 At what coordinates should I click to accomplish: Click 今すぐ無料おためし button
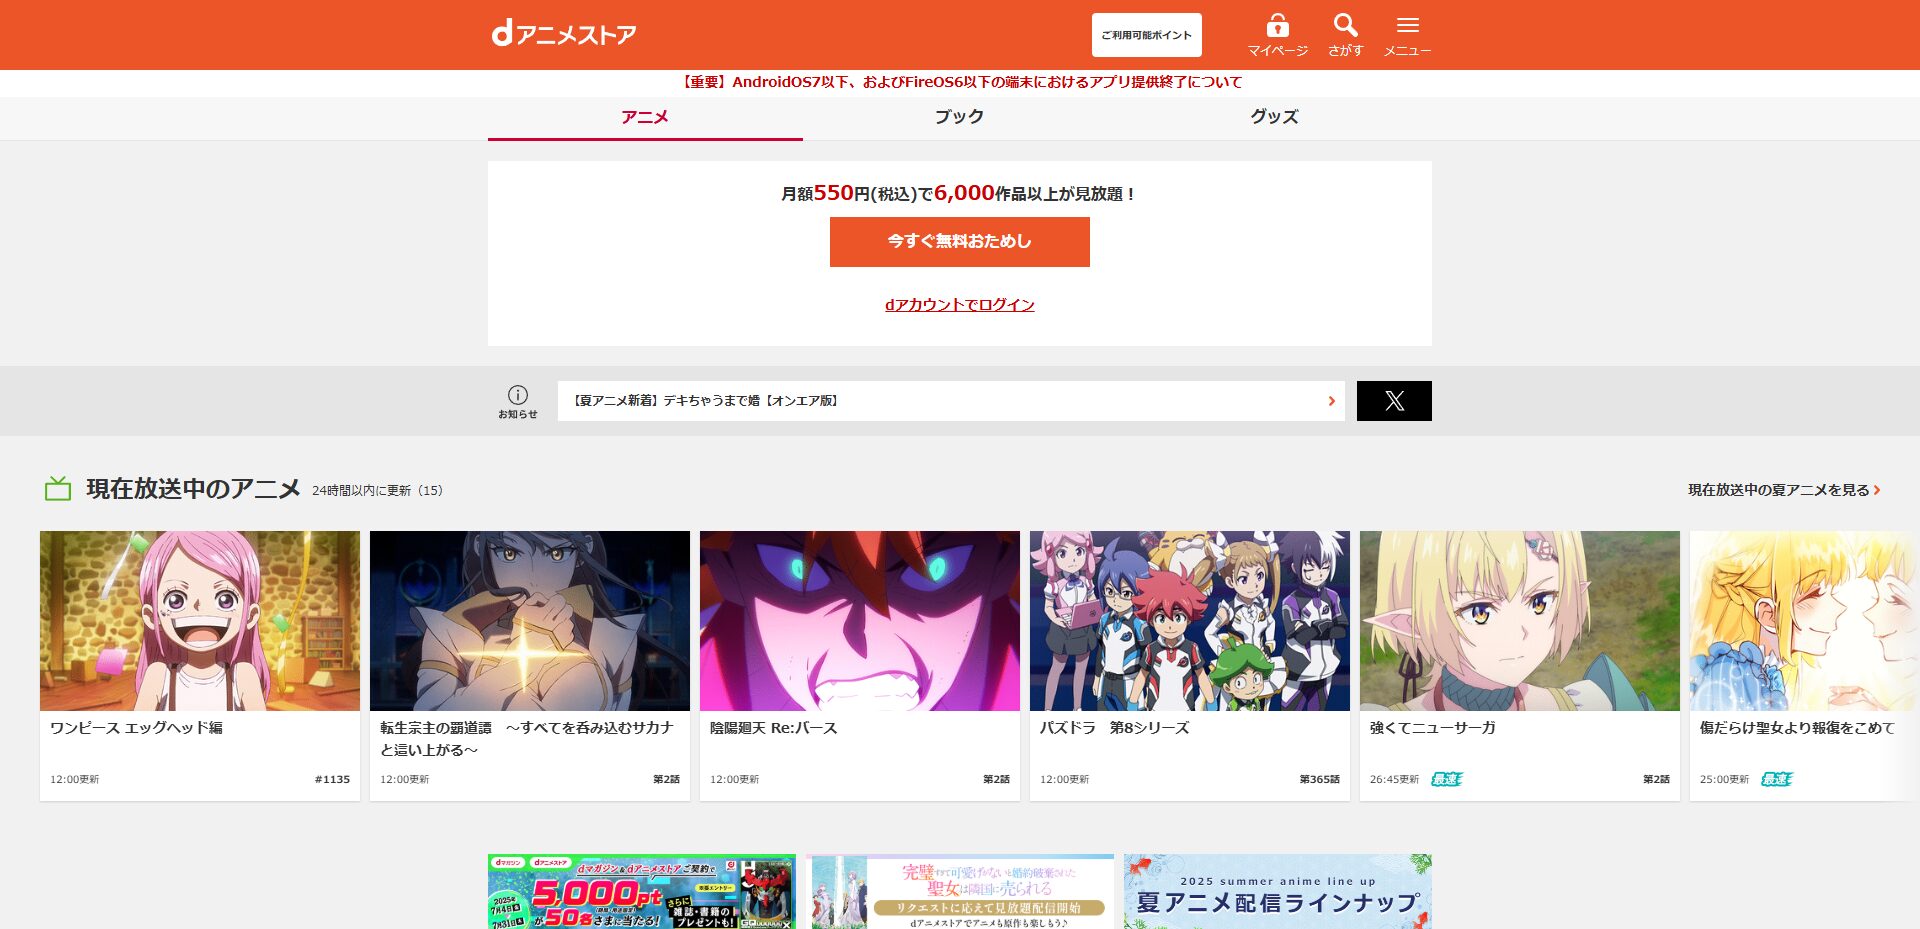point(960,242)
